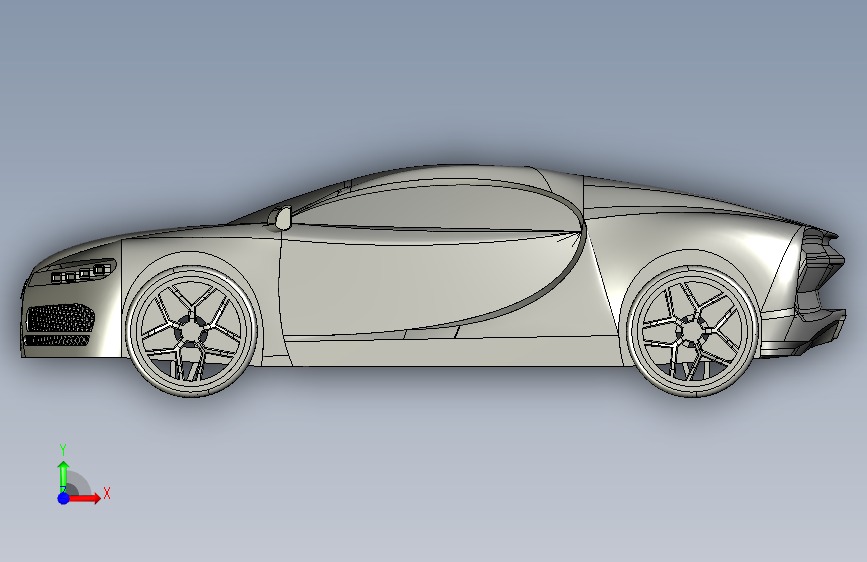Select the front mesh grille
The image size is (867, 562).
coord(60,318)
